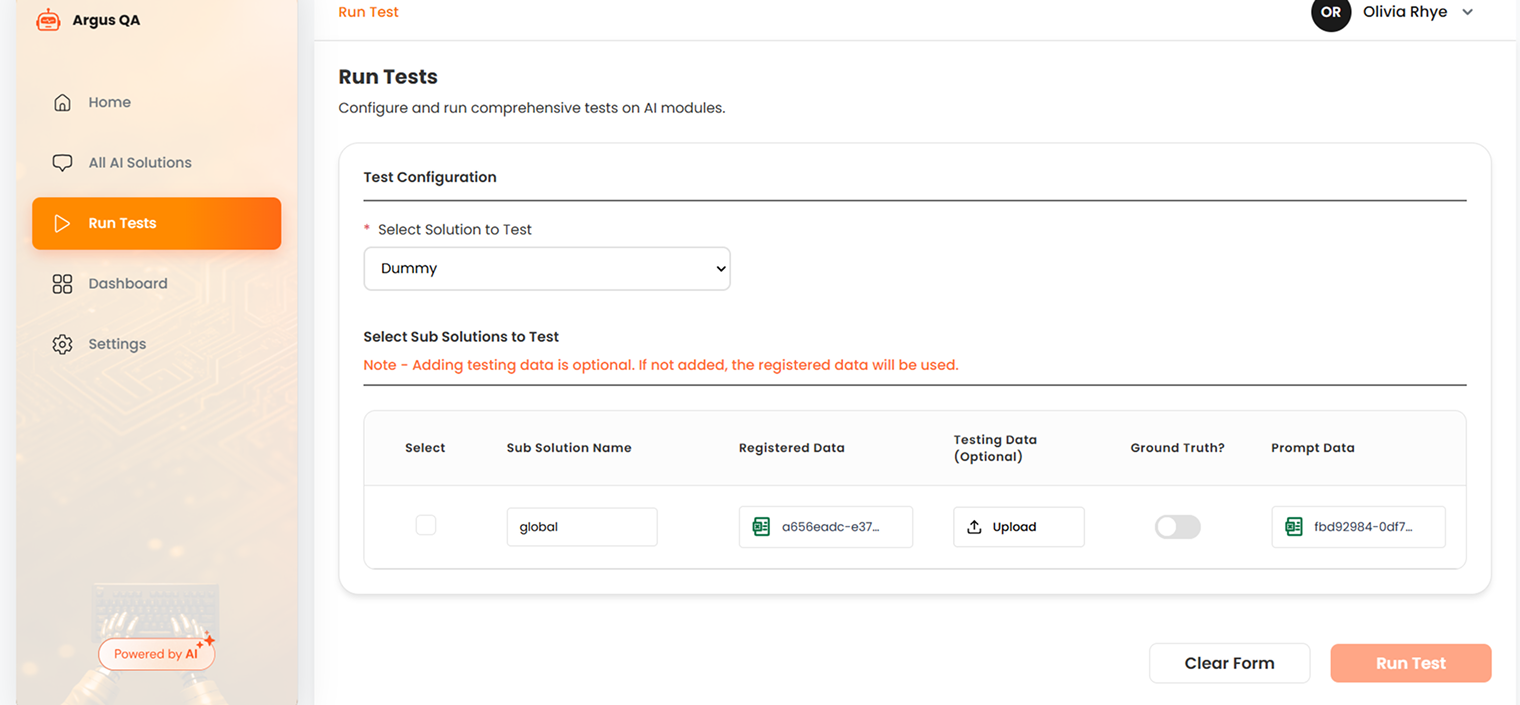Click the Sub Solution Name column header
The height and width of the screenshot is (705, 1520).
(569, 448)
